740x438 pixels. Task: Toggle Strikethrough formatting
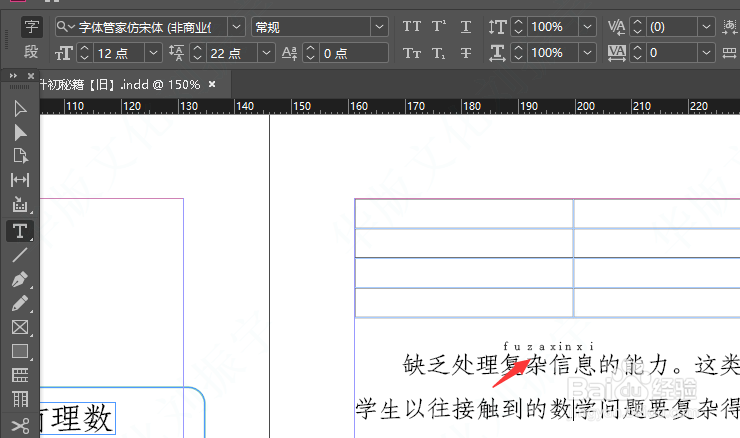pyautogui.click(x=466, y=53)
